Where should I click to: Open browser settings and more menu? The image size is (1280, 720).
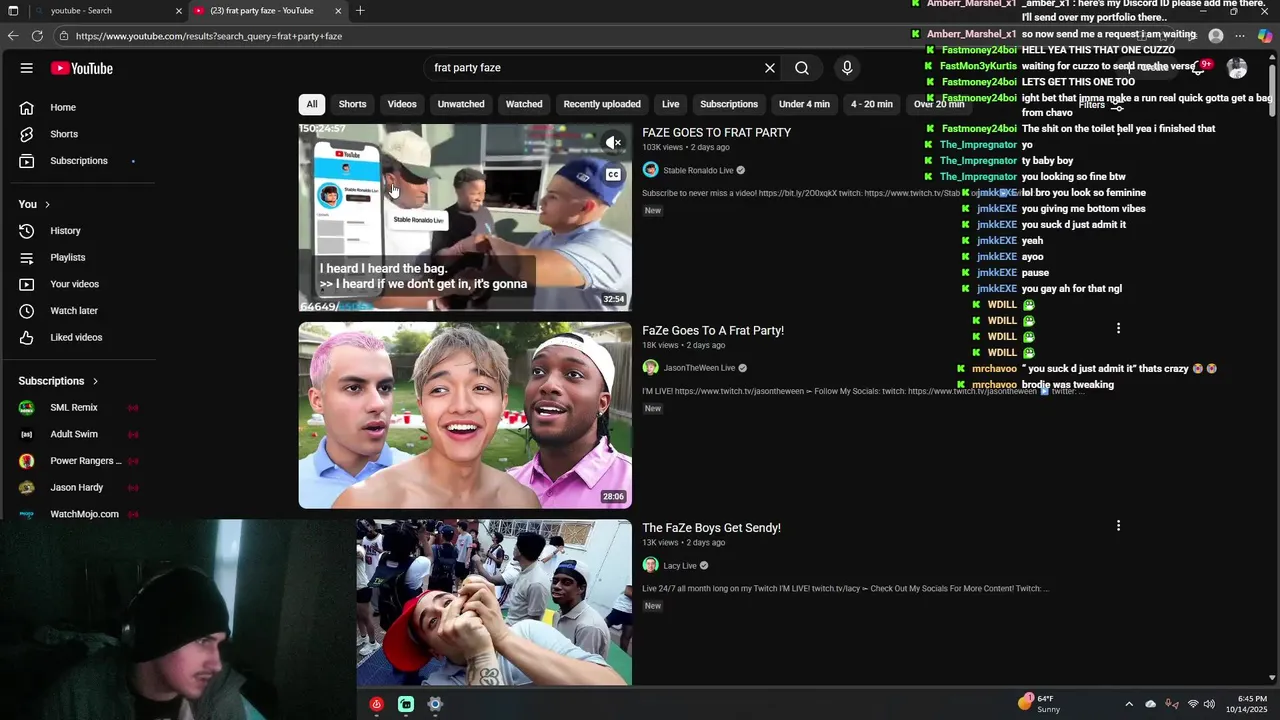point(1240,36)
